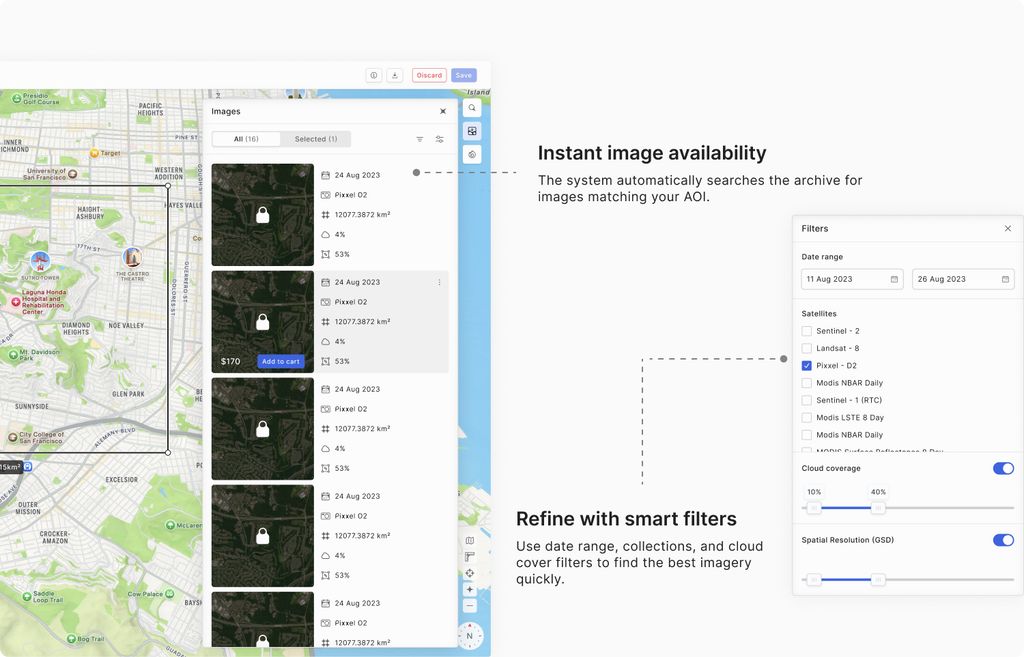Screen dimensions: 1024x657
Task: Check Modis LSTE 8 Day satellite
Action: coord(807,417)
